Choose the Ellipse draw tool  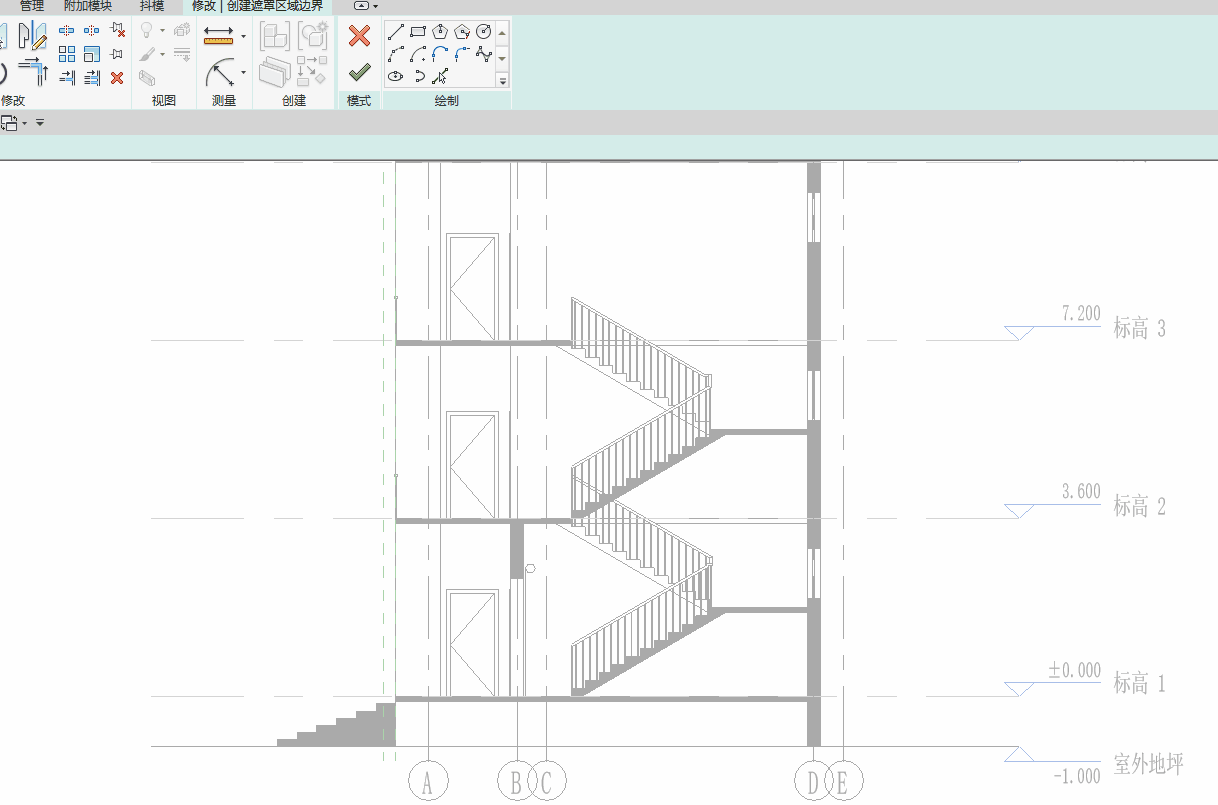point(395,76)
